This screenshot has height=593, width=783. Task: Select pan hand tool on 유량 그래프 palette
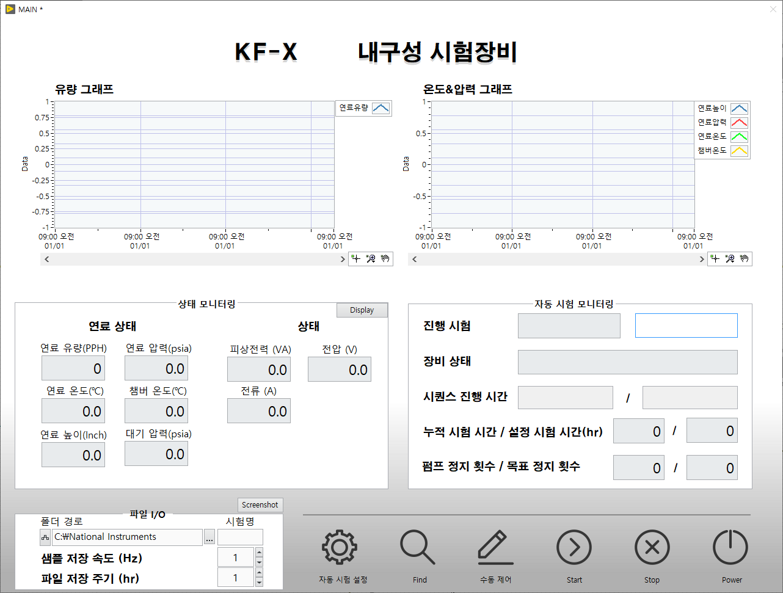pyautogui.click(x=385, y=259)
